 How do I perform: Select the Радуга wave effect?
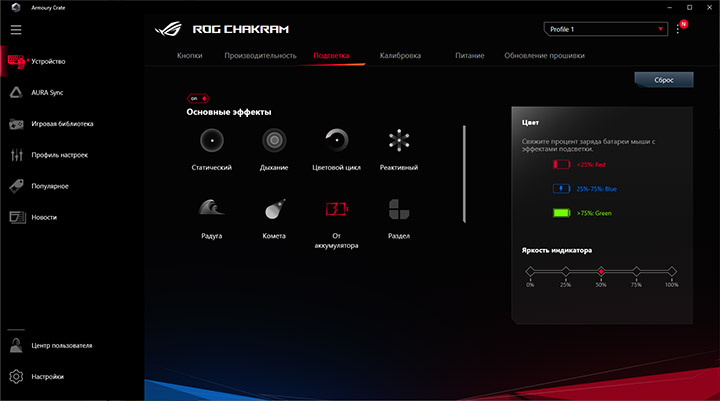point(212,219)
